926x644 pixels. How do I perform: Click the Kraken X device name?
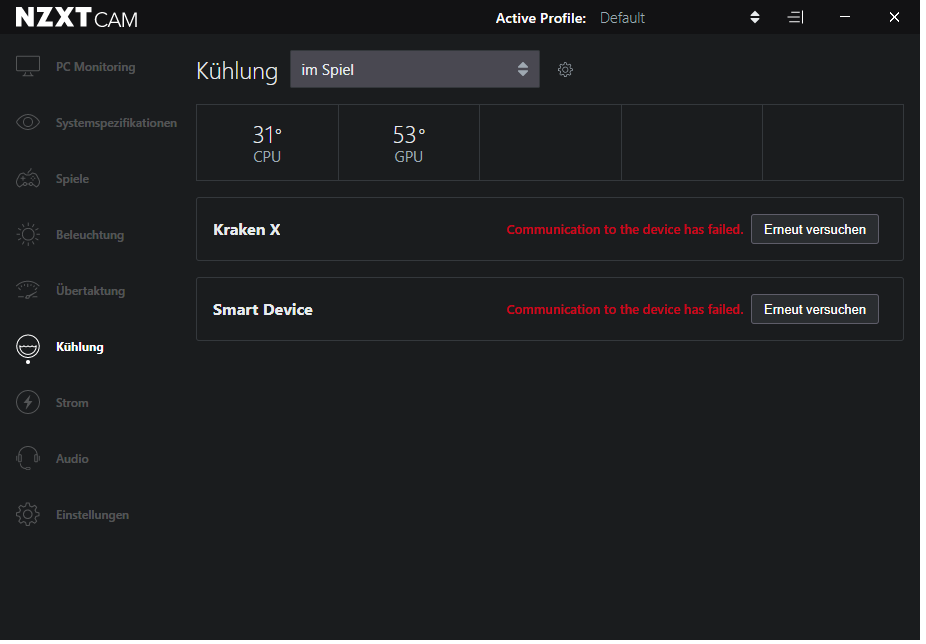click(247, 230)
